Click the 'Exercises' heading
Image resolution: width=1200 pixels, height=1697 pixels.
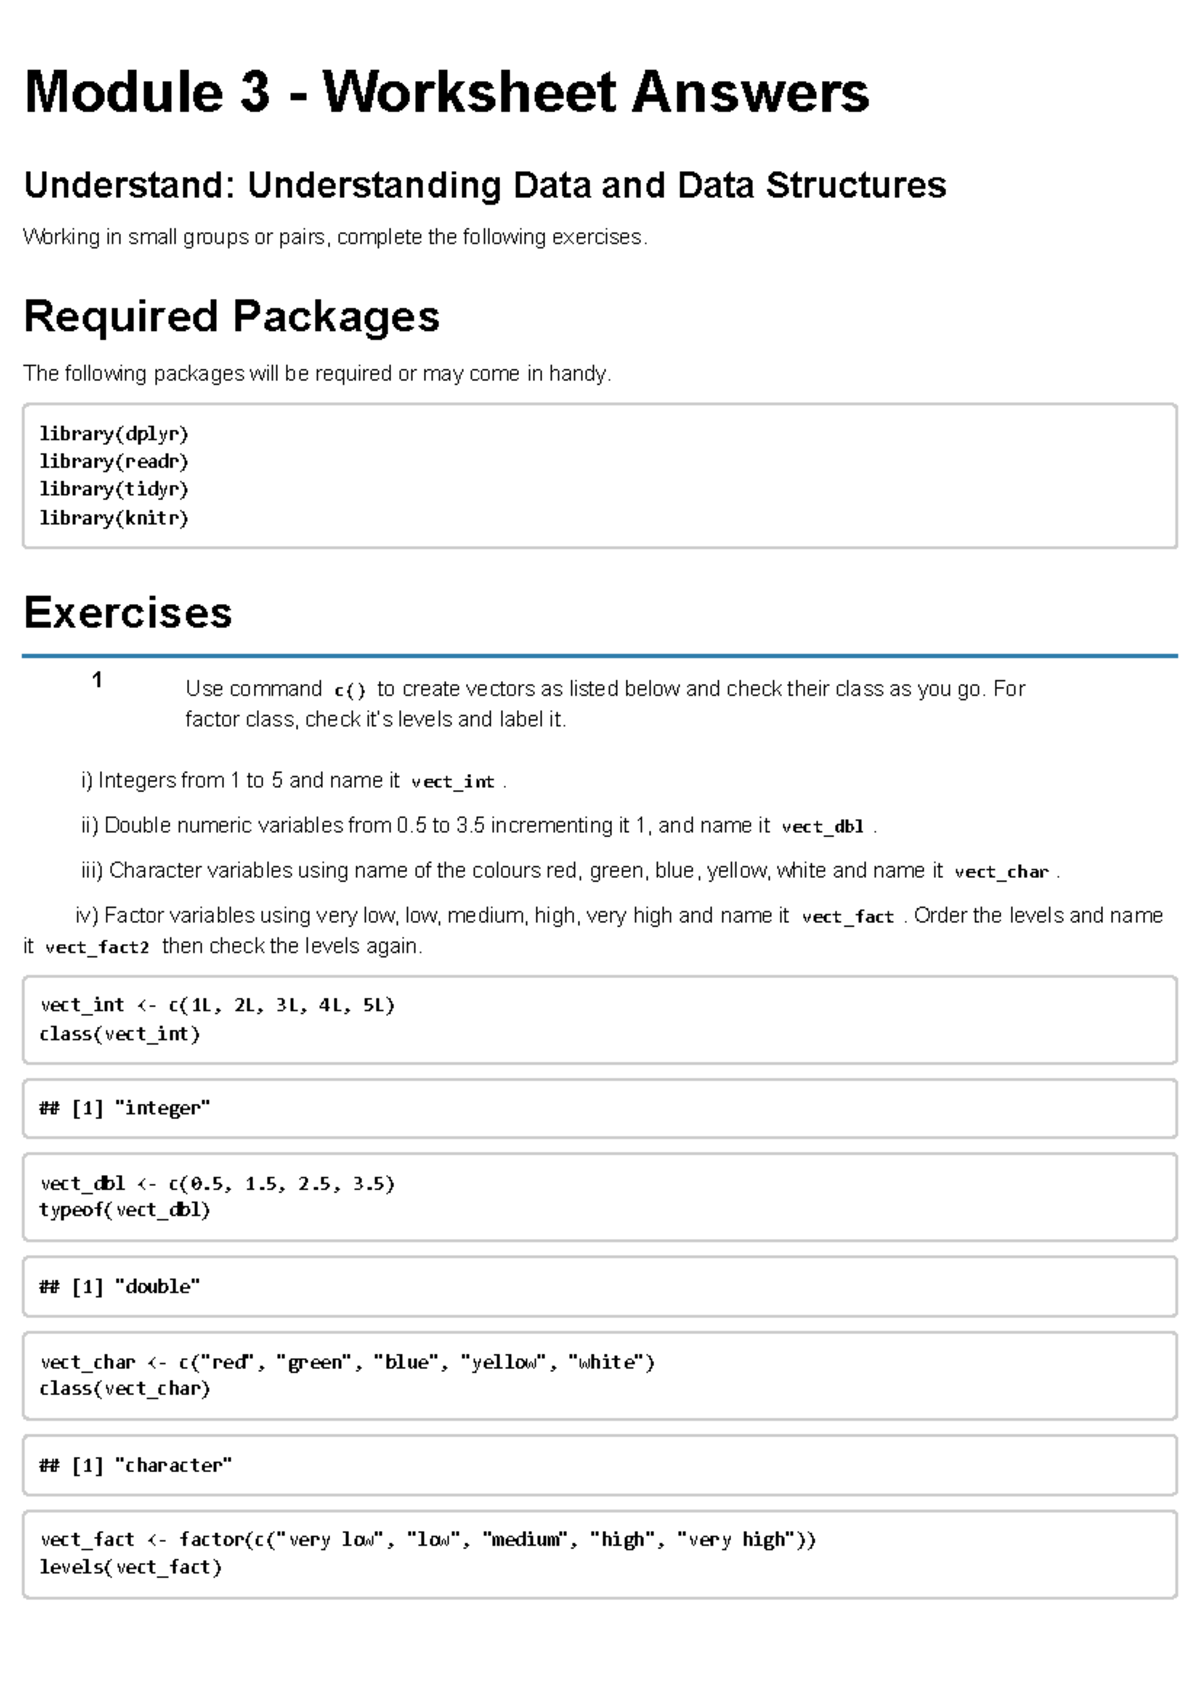[x=127, y=612]
